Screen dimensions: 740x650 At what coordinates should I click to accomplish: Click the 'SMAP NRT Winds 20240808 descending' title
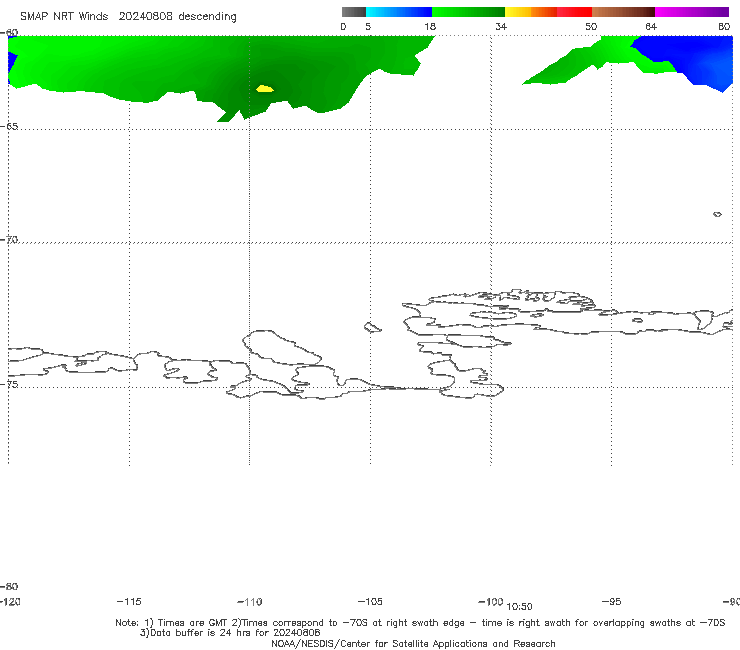pos(128,17)
